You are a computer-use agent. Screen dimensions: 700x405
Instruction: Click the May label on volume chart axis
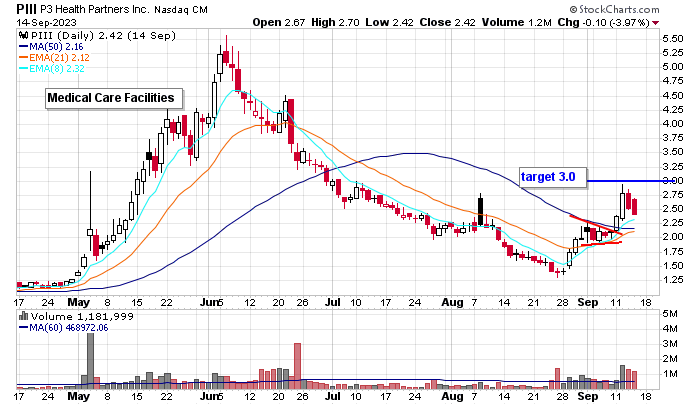(79, 396)
